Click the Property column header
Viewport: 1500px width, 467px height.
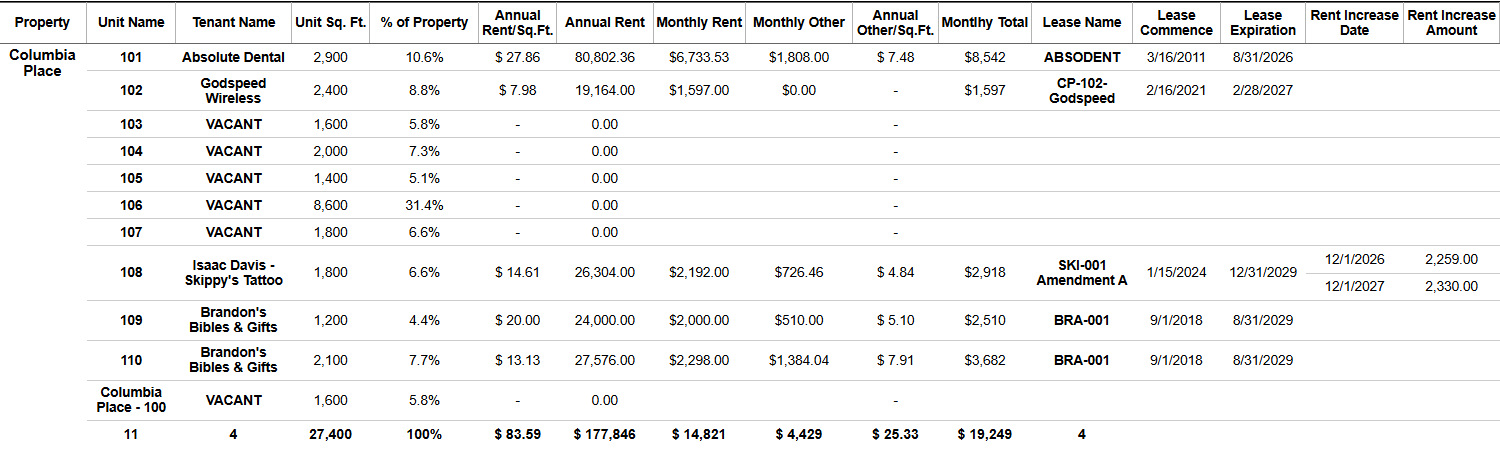(43, 22)
